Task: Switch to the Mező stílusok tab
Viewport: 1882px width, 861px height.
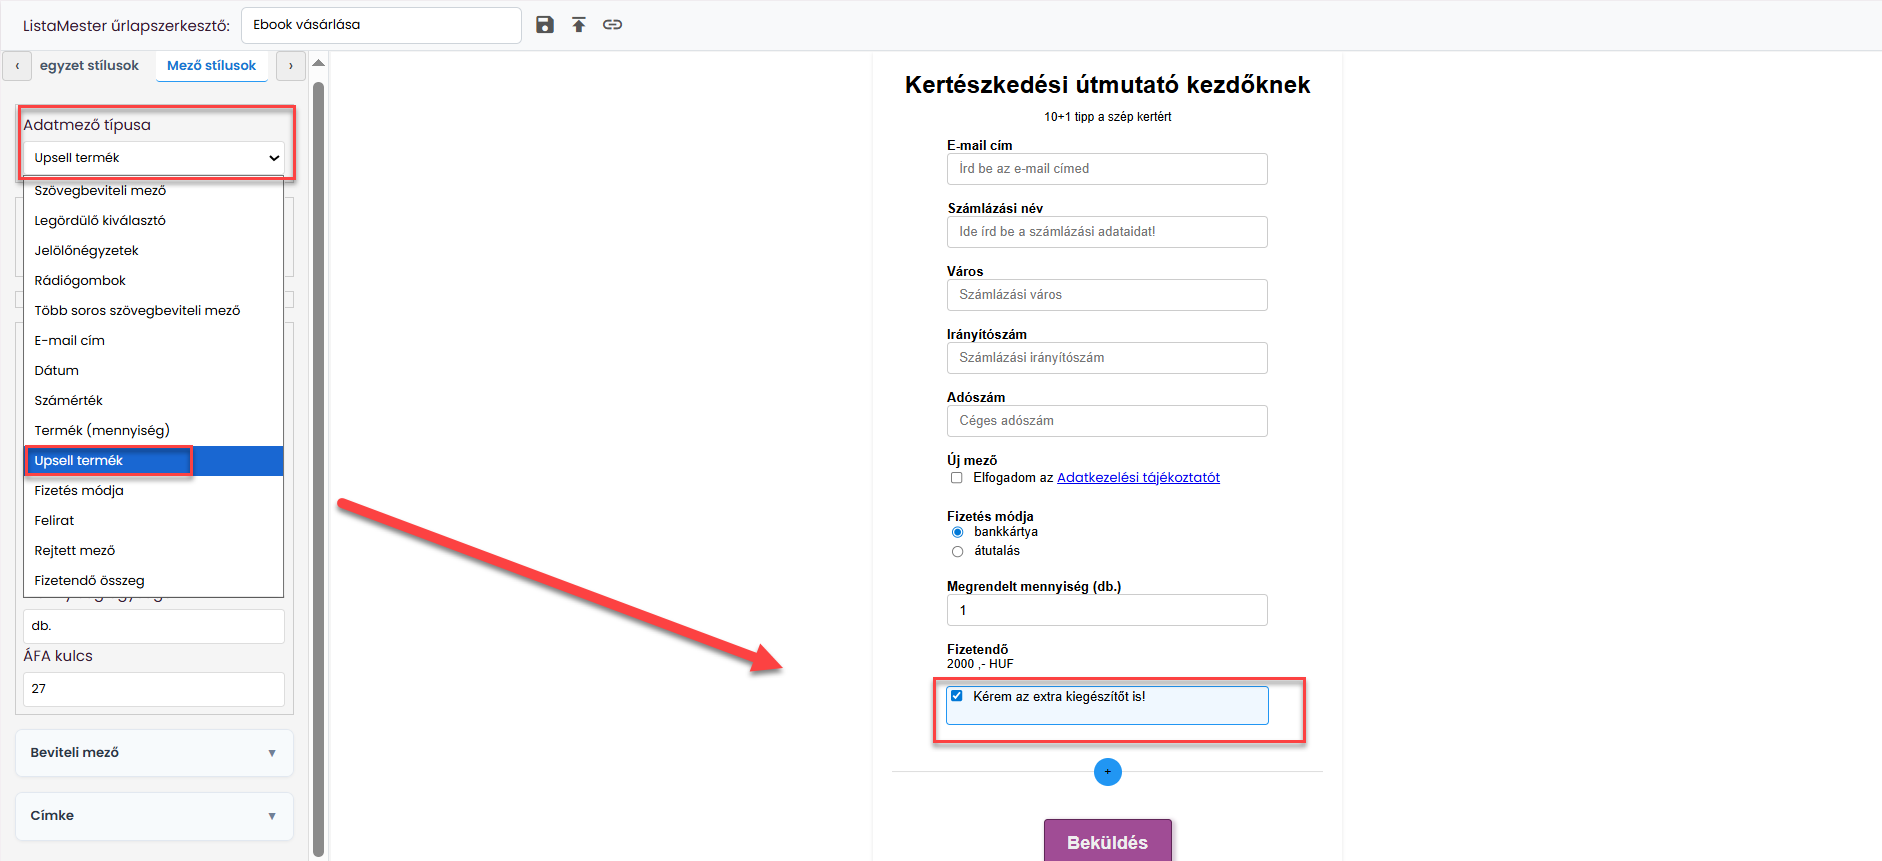Action: tap(211, 66)
